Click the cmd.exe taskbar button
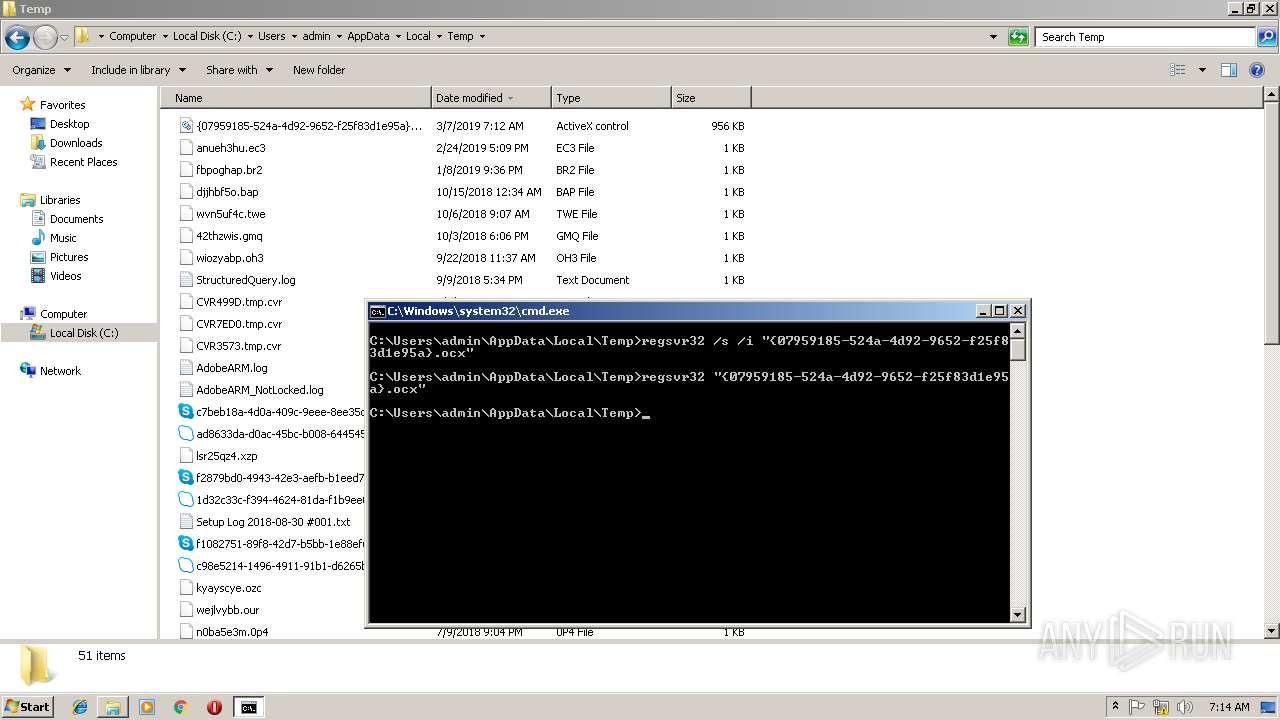This screenshot has height=720, width=1280. click(248, 707)
